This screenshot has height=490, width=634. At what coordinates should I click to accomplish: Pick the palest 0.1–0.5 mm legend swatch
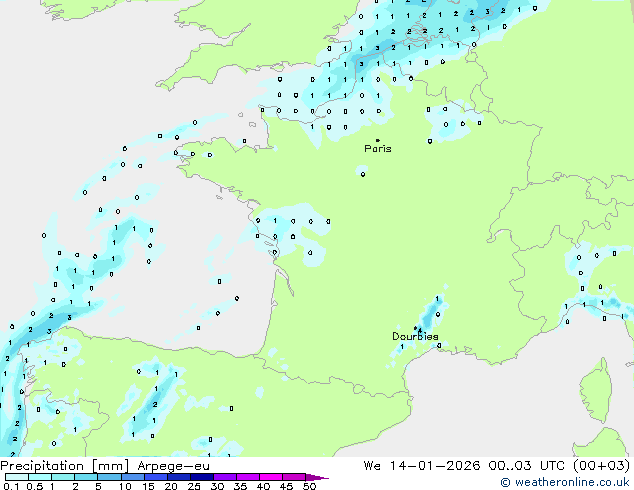pyautogui.click(x=17, y=477)
